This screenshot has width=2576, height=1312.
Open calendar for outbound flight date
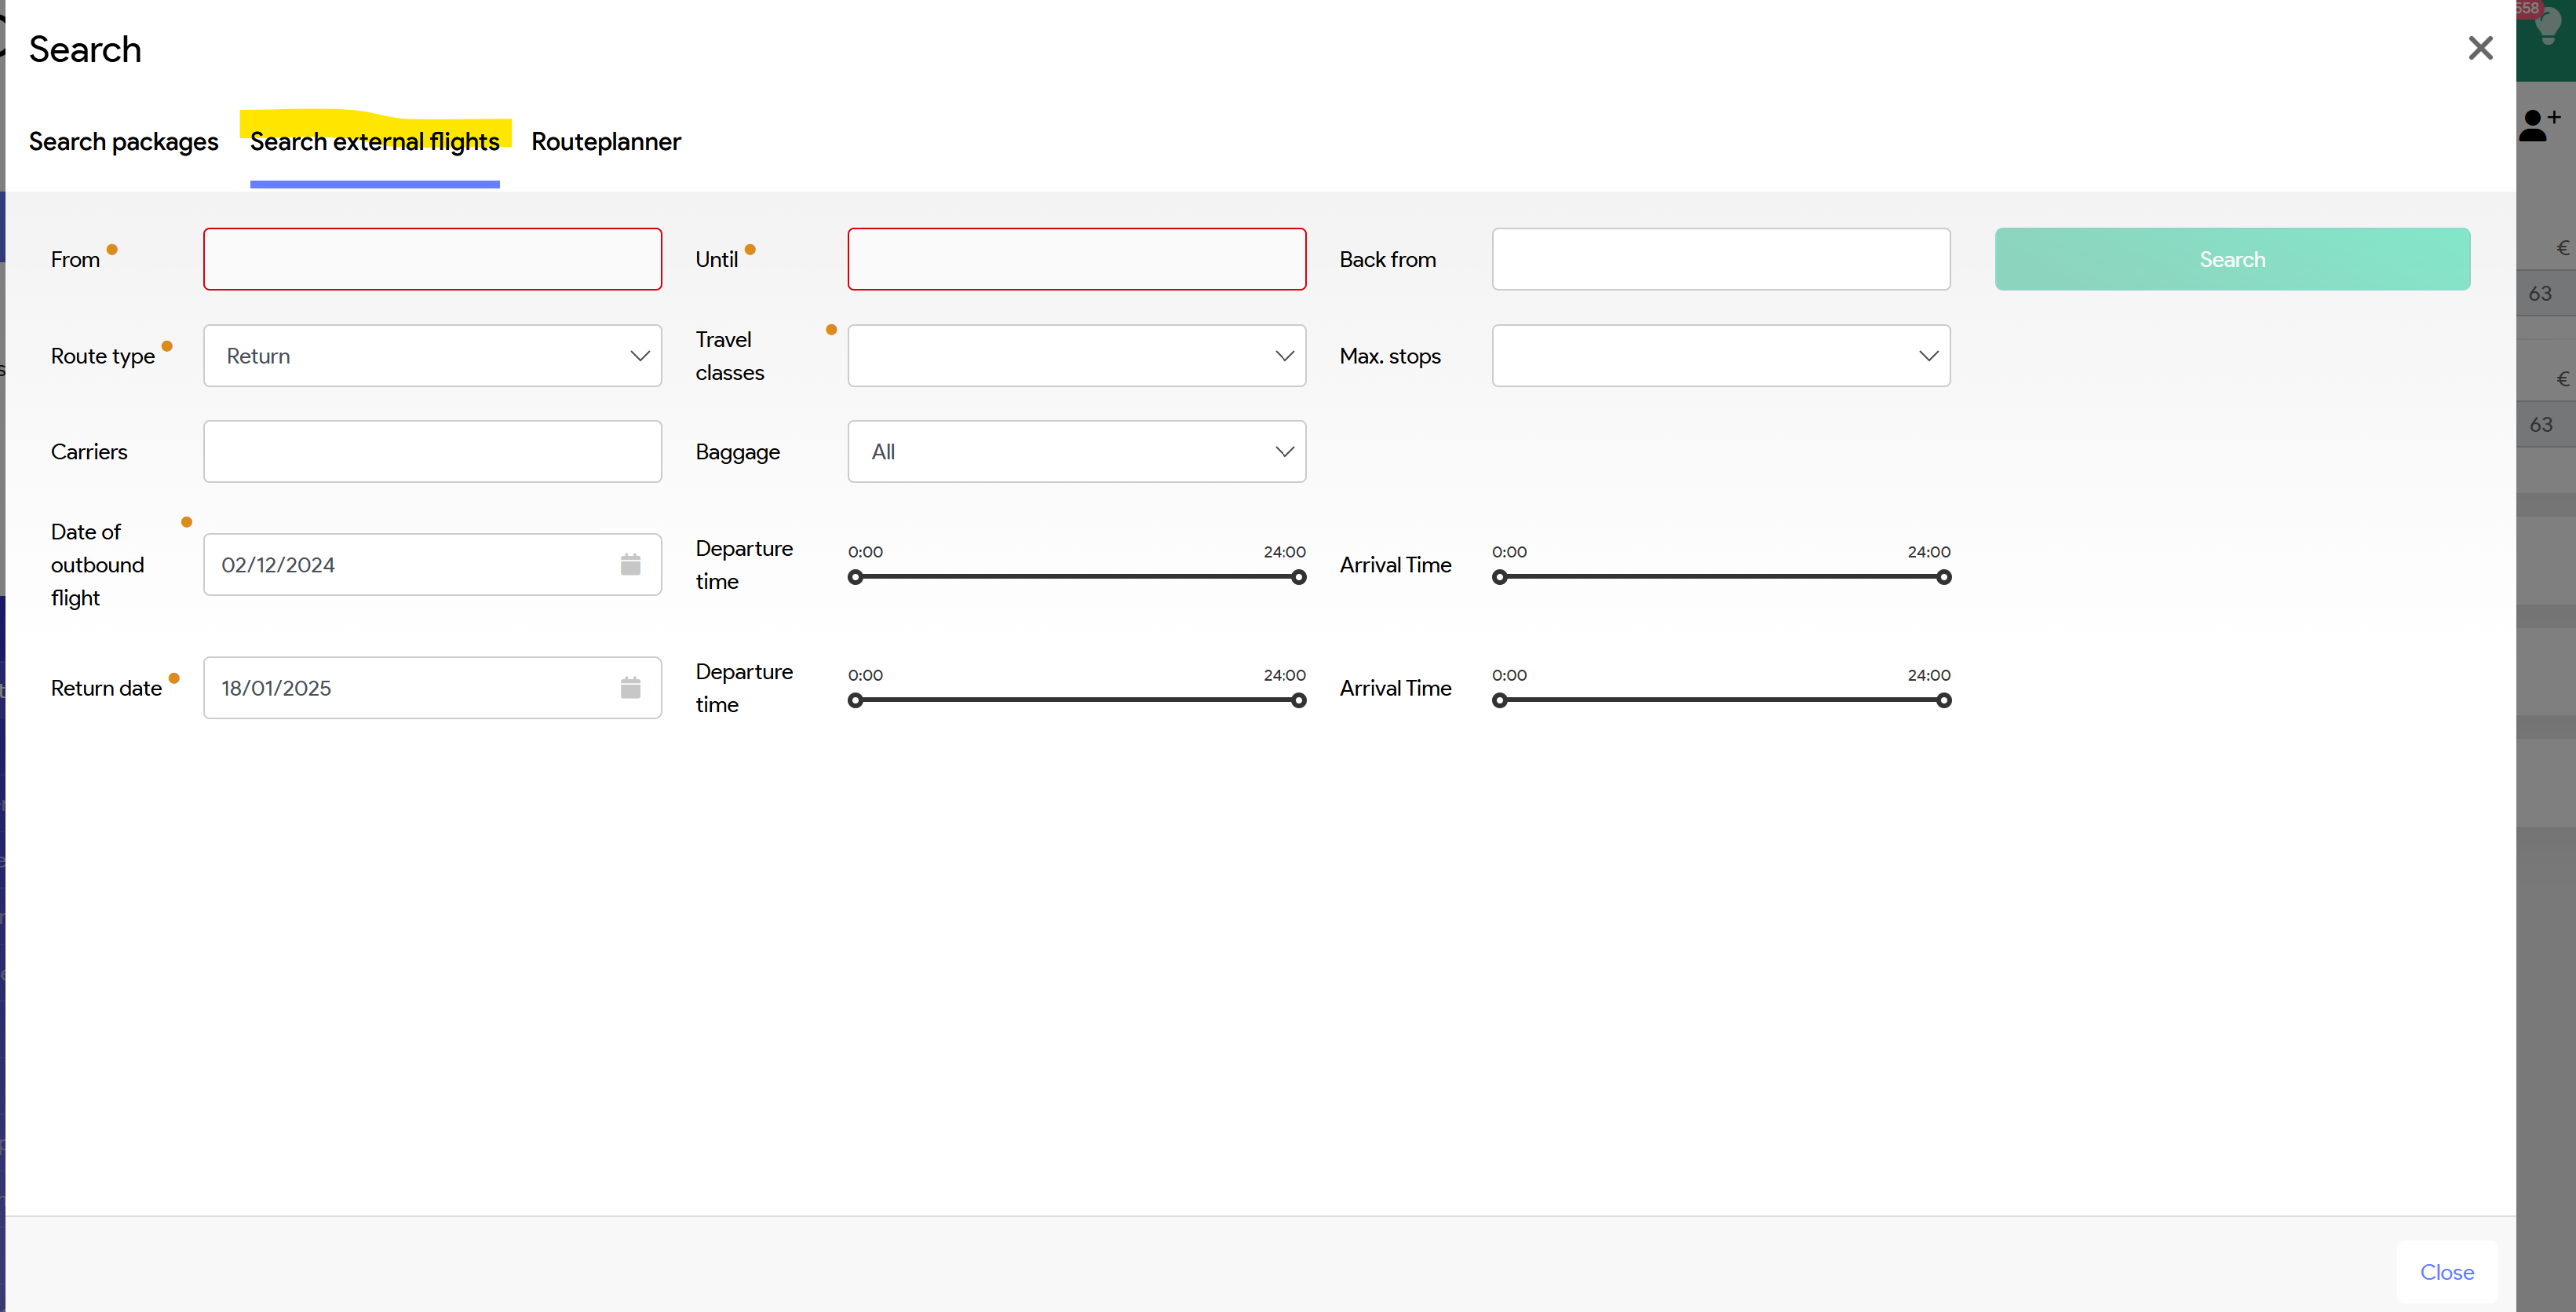point(630,565)
